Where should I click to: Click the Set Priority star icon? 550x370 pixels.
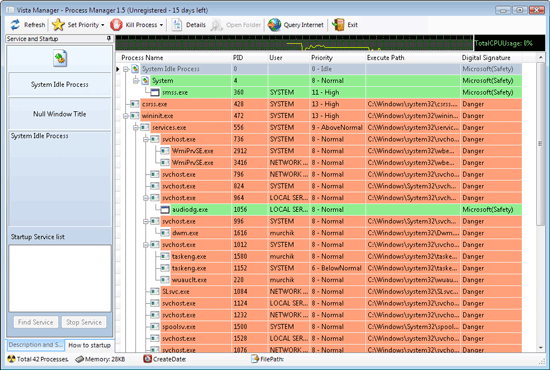point(58,25)
